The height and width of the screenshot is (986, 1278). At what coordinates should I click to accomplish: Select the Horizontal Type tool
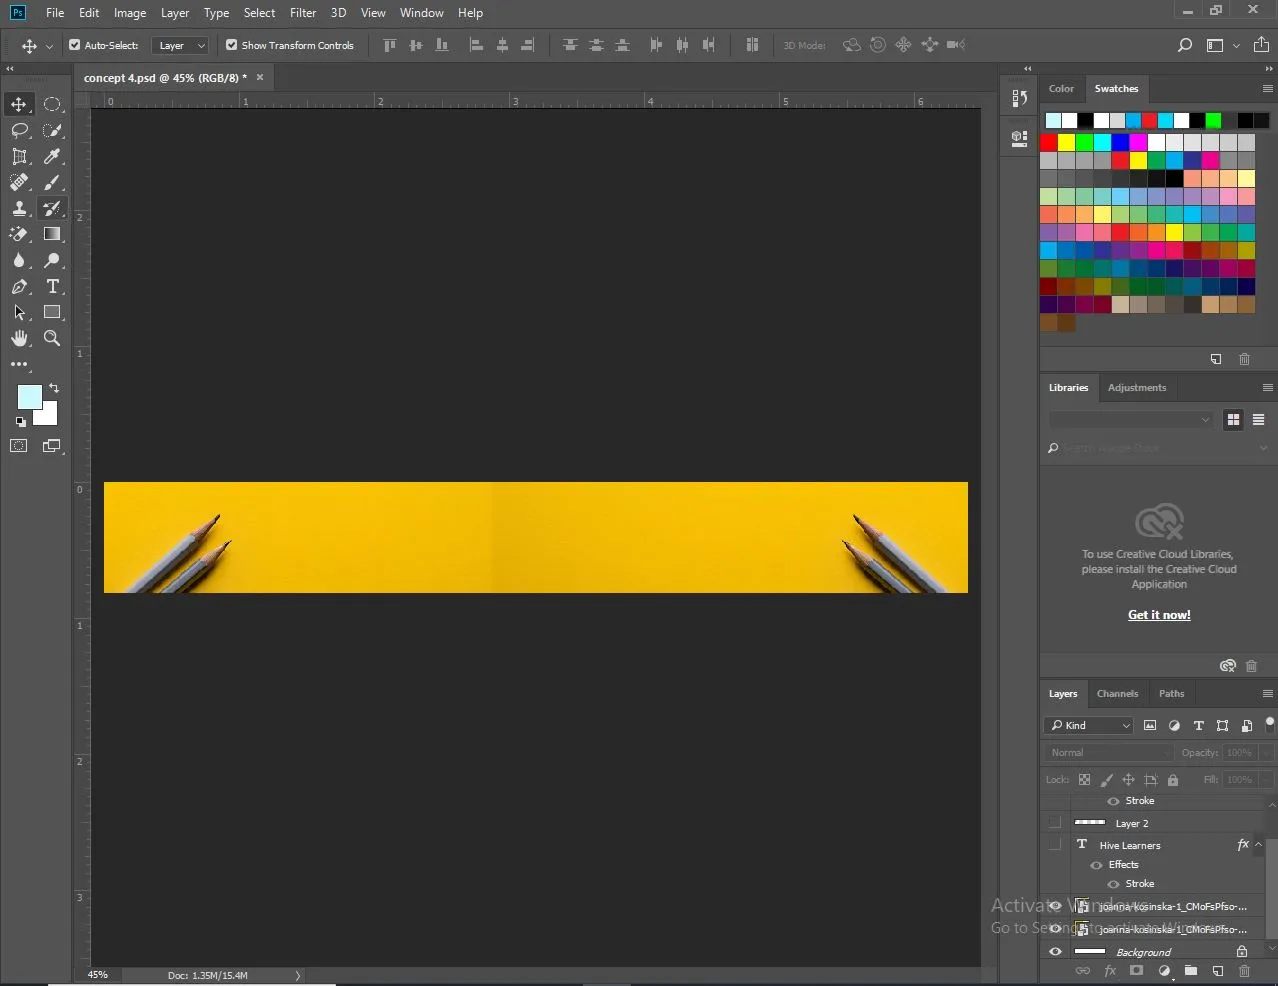[53, 286]
